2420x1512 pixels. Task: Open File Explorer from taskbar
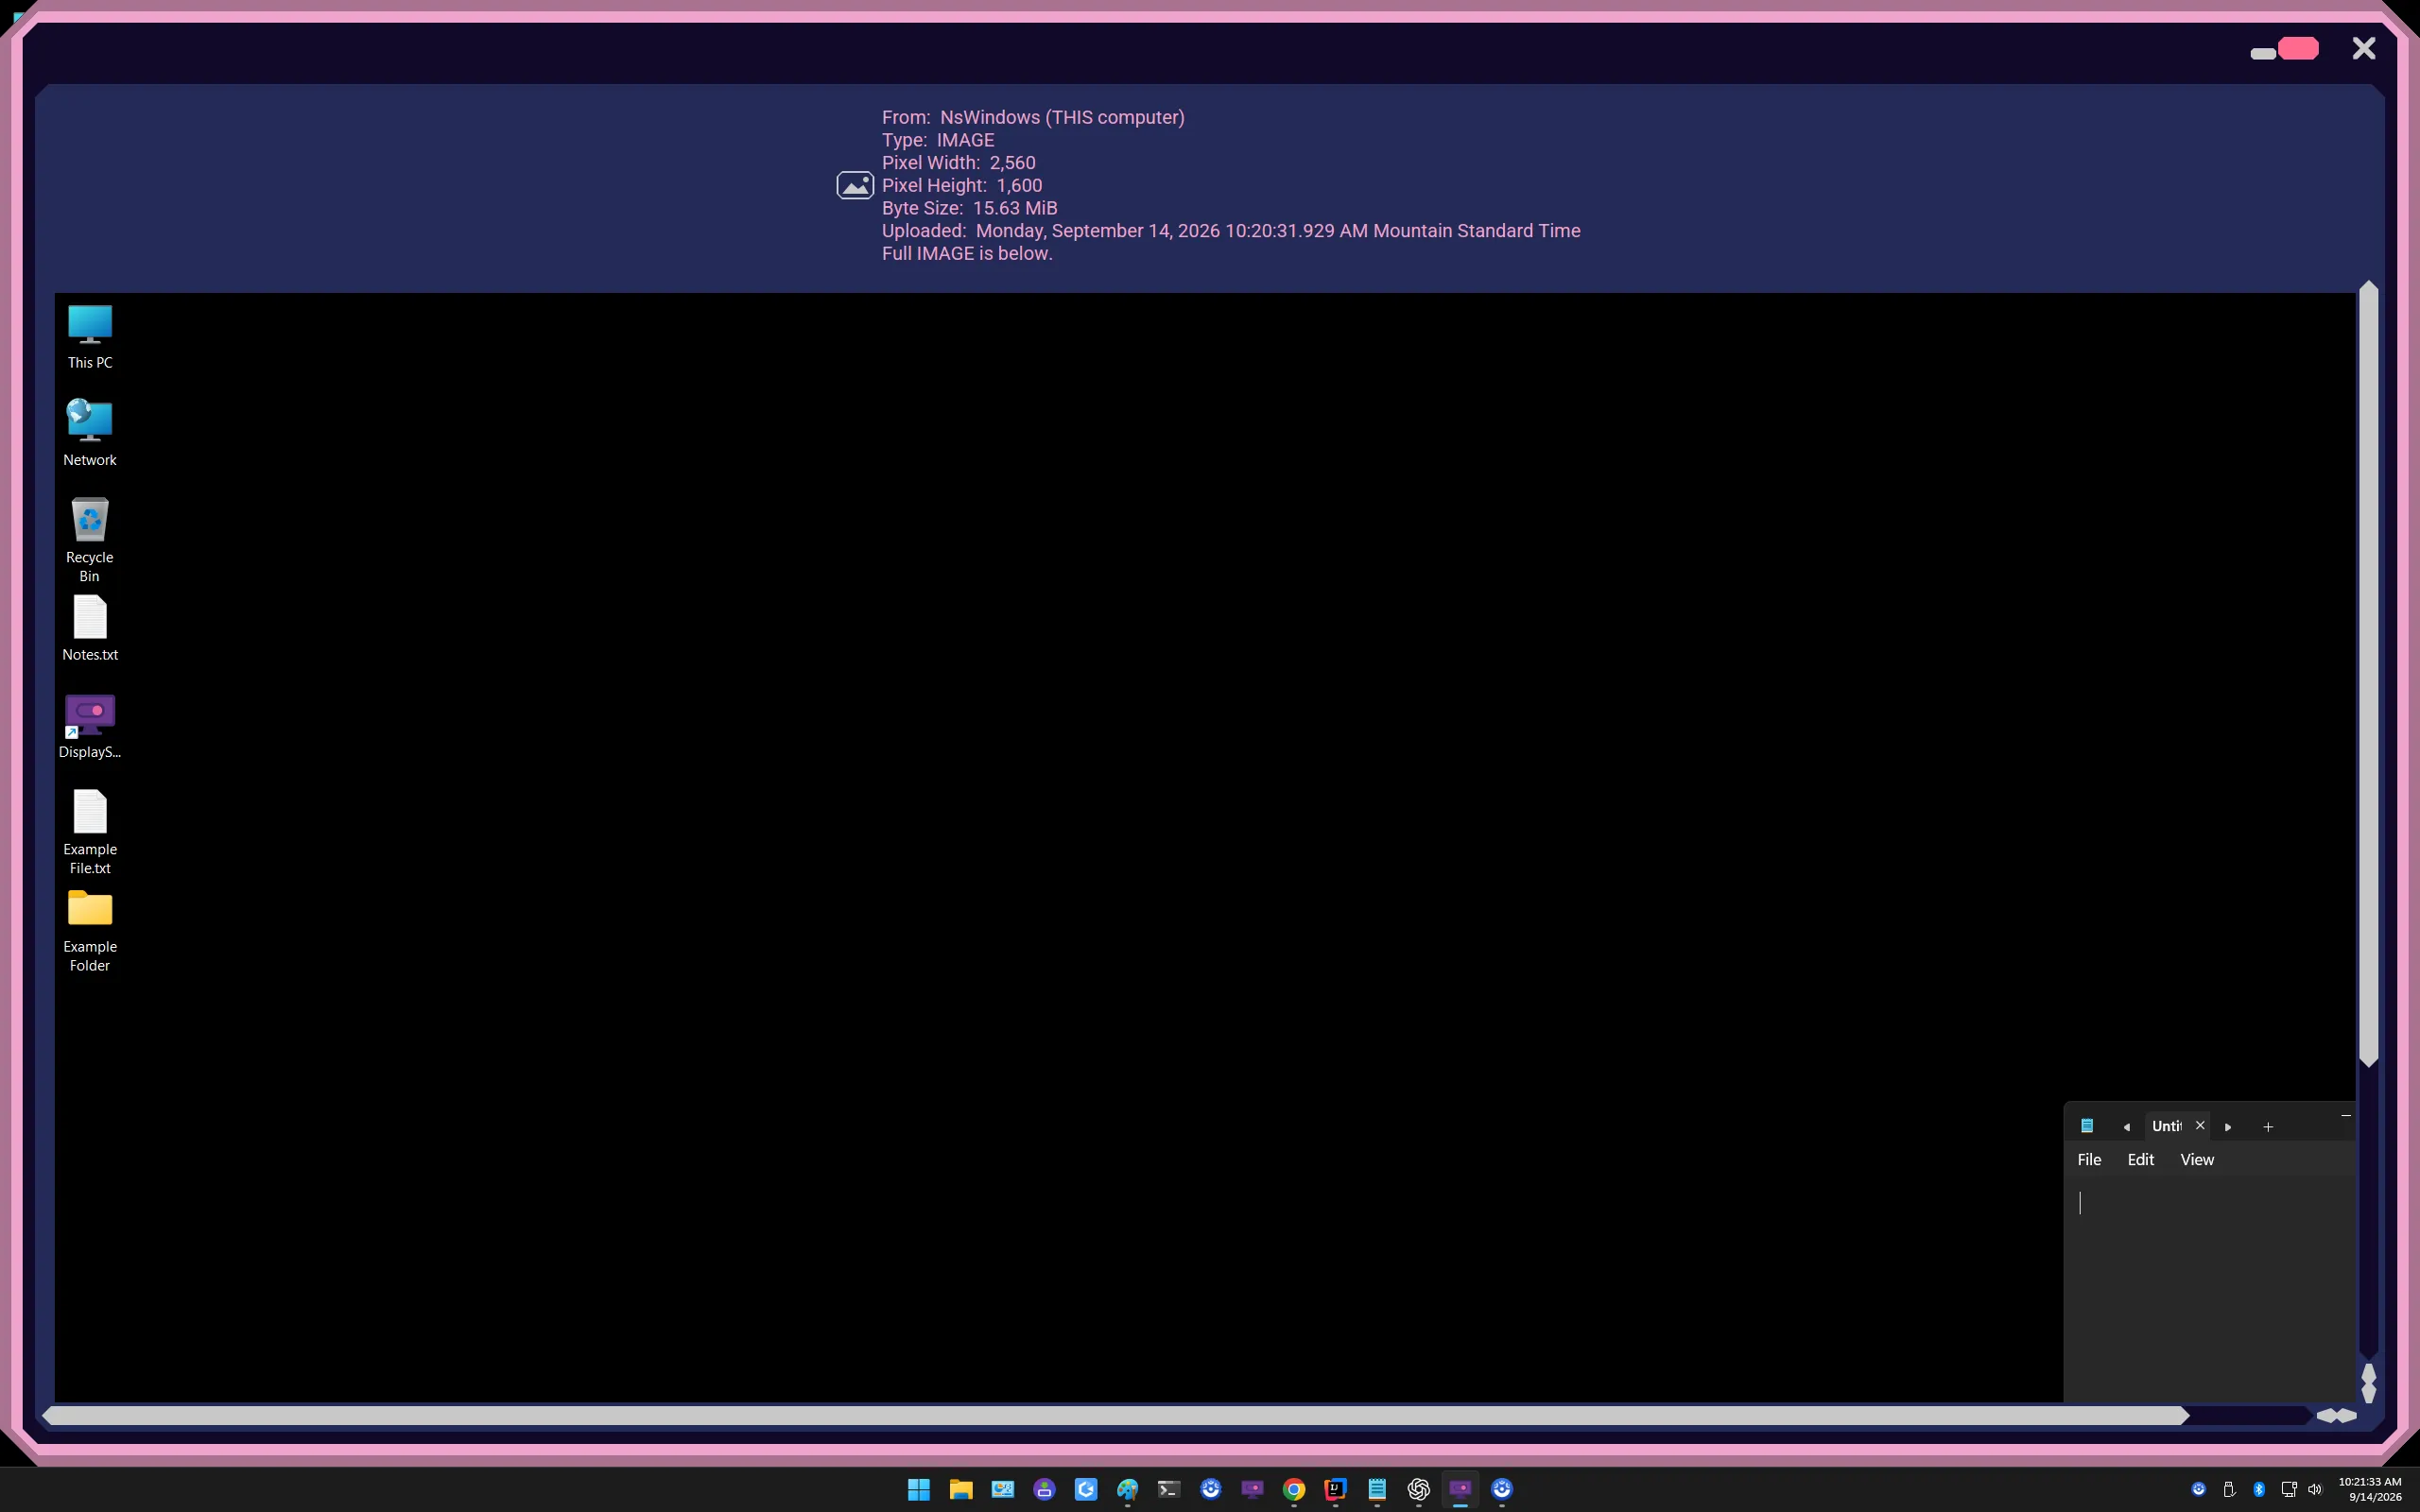pos(961,1489)
